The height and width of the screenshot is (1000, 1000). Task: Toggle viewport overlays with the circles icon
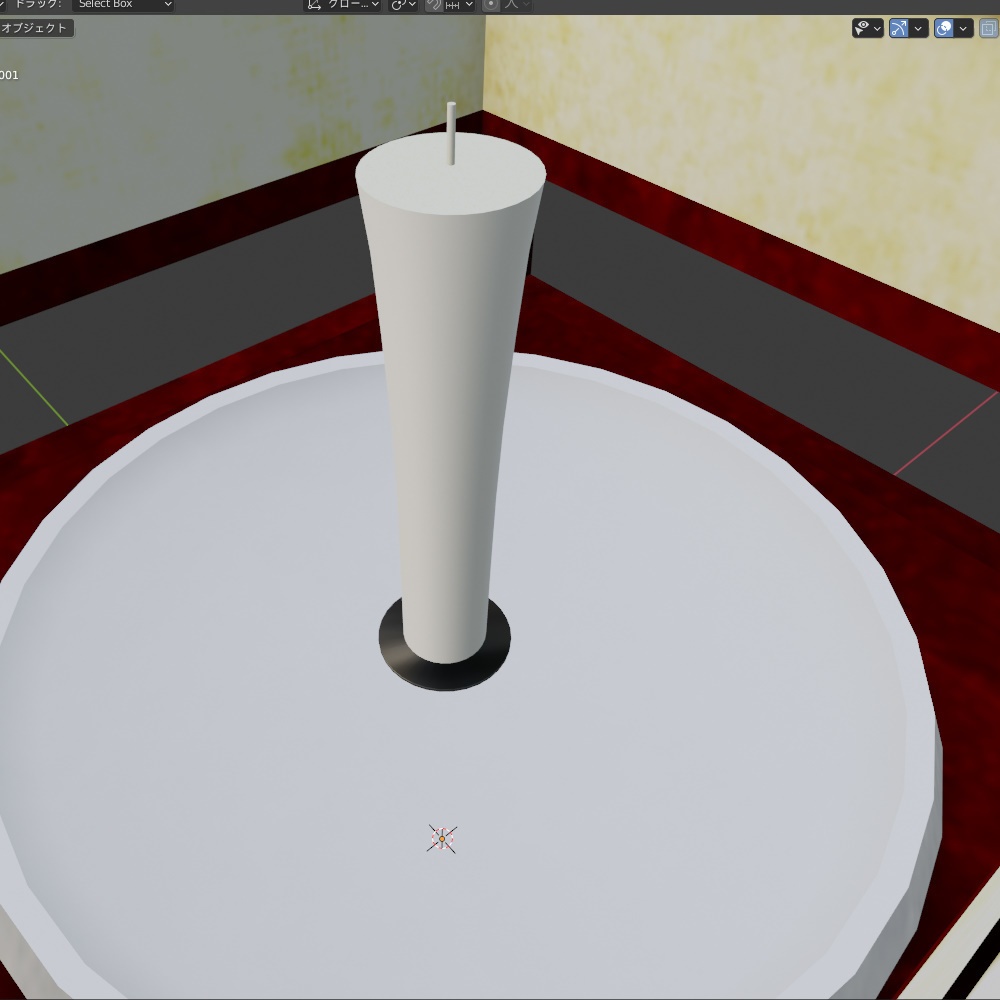point(943,28)
